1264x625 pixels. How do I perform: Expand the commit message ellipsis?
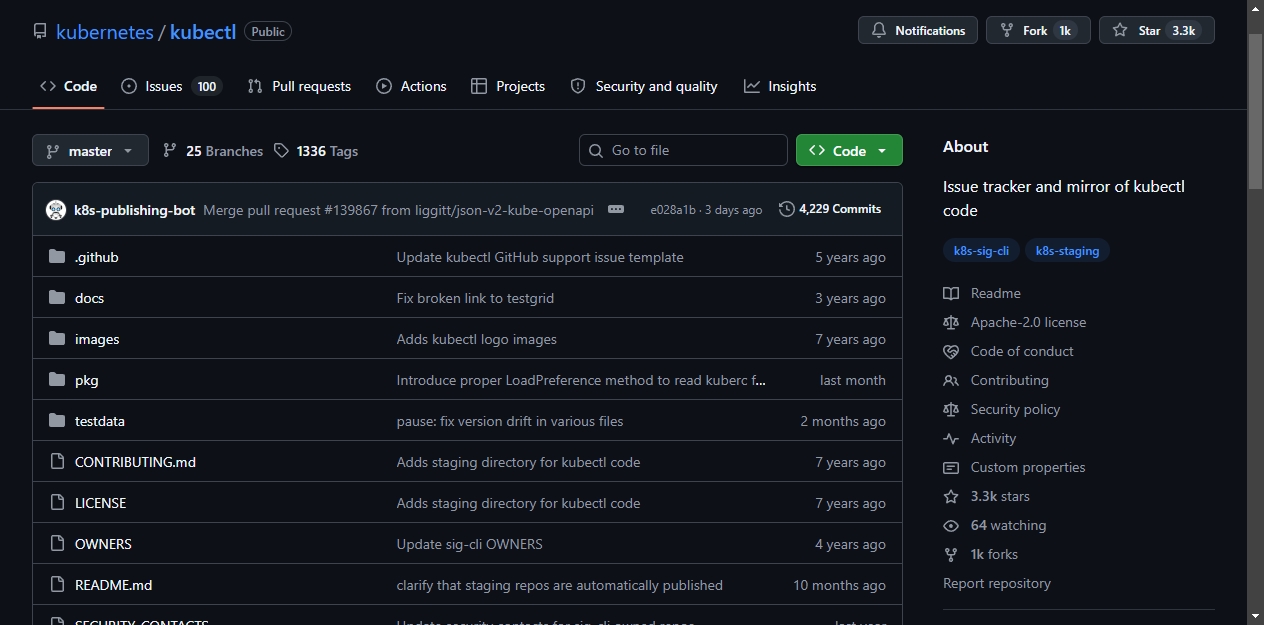(616, 209)
